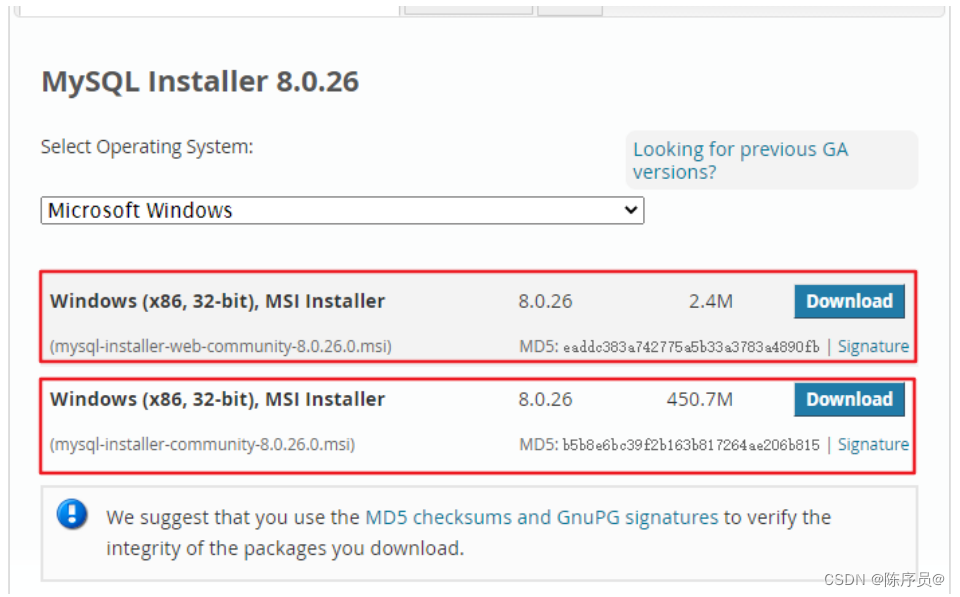Click the Signature link for web installer
This screenshot has height=597, width=960.
[872, 345]
